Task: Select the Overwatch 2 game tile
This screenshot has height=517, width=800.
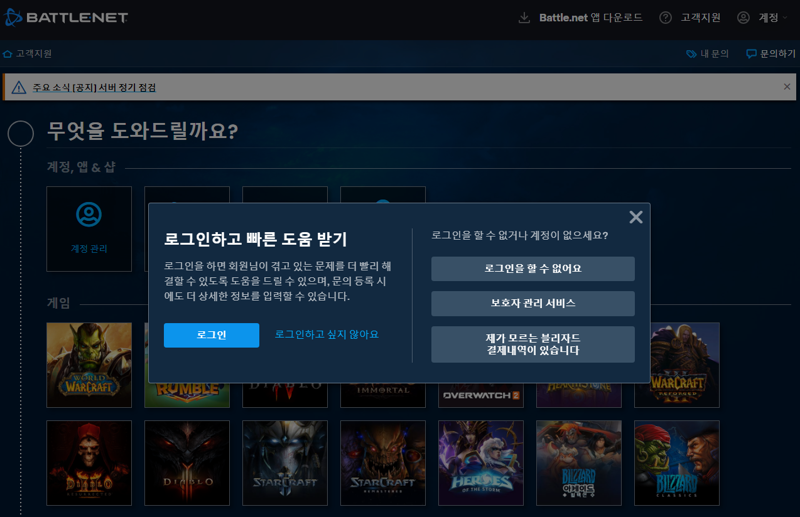Action: (481, 395)
